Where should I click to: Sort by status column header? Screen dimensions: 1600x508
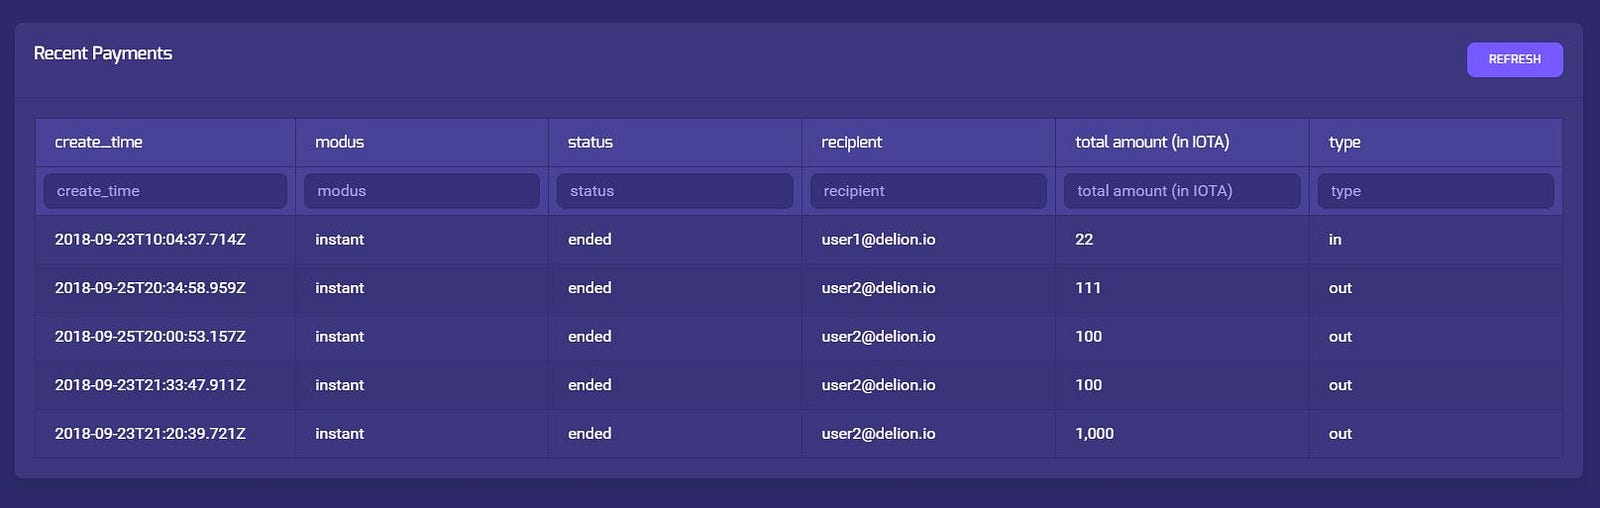pos(590,142)
